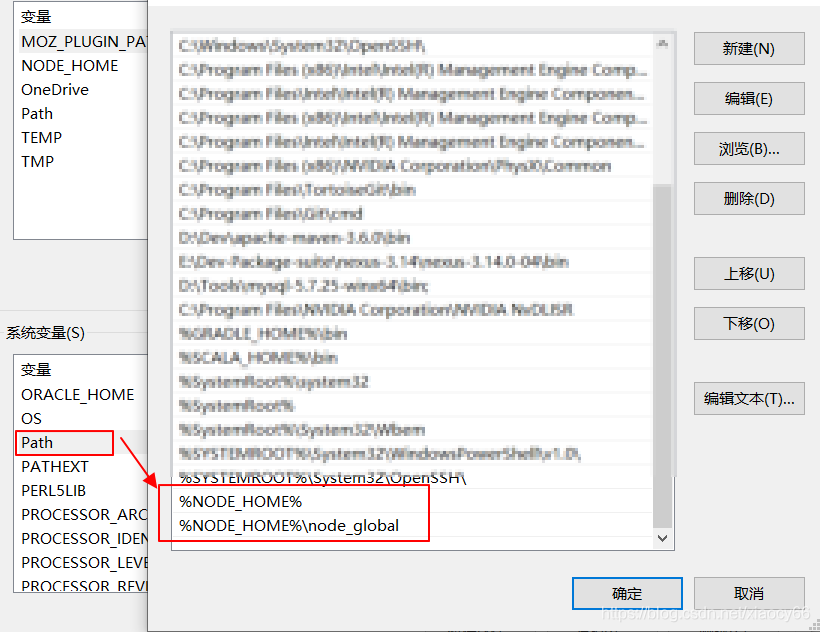
Task: Move entry down with 下移(O)
Action: pos(749,323)
